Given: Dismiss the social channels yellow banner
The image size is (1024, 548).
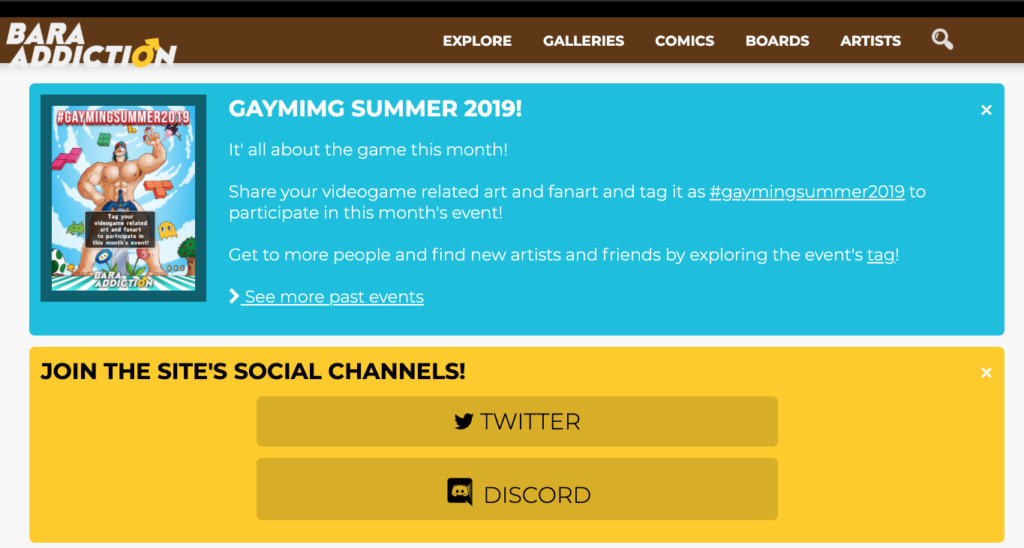Looking at the screenshot, I should click(x=986, y=373).
